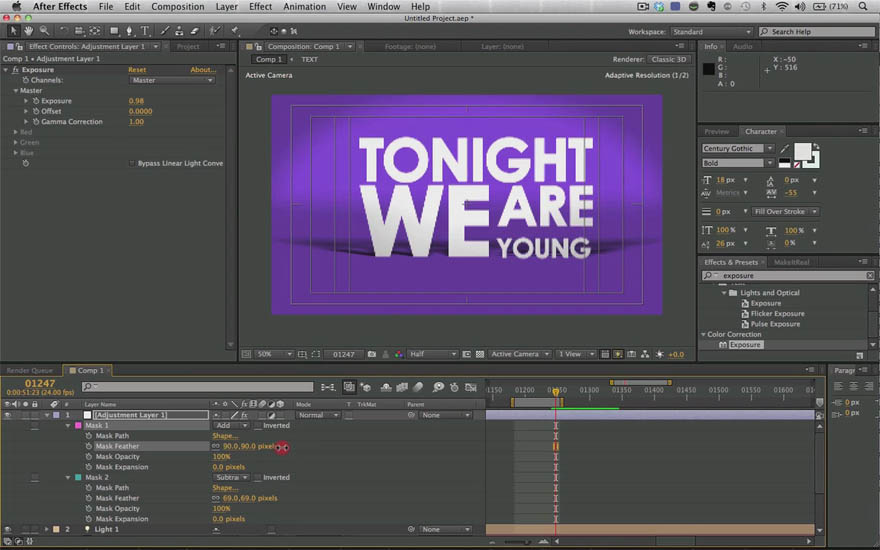Select the Unified Camera tool

pyautogui.click(x=79, y=31)
